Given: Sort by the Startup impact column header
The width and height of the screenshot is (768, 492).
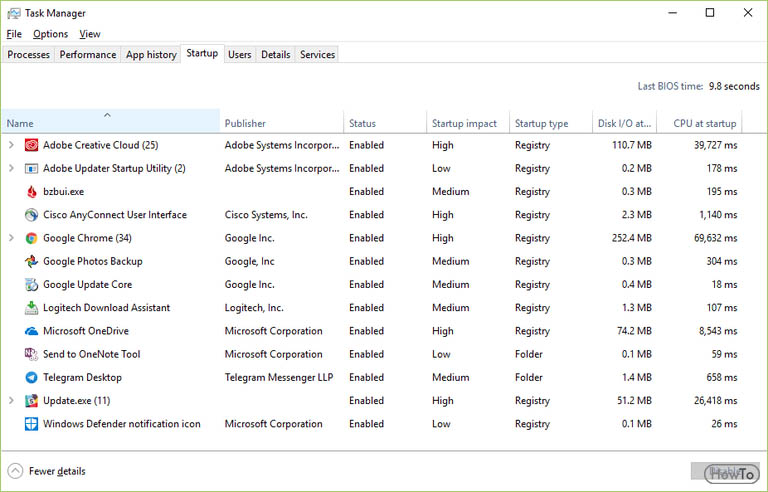Looking at the screenshot, I should click(x=468, y=121).
